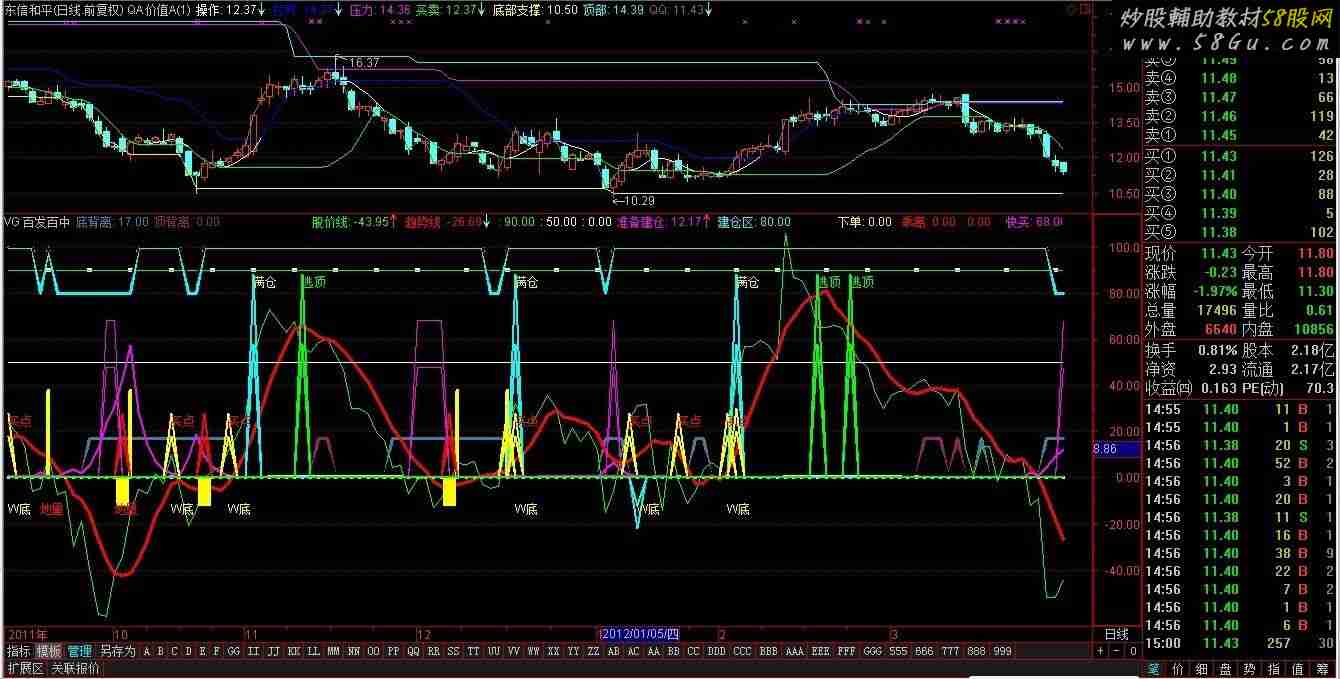Image resolution: width=1340 pixels, height=679 pixels.
Task: Choose the MM template tab
Action: pos(334,651)
